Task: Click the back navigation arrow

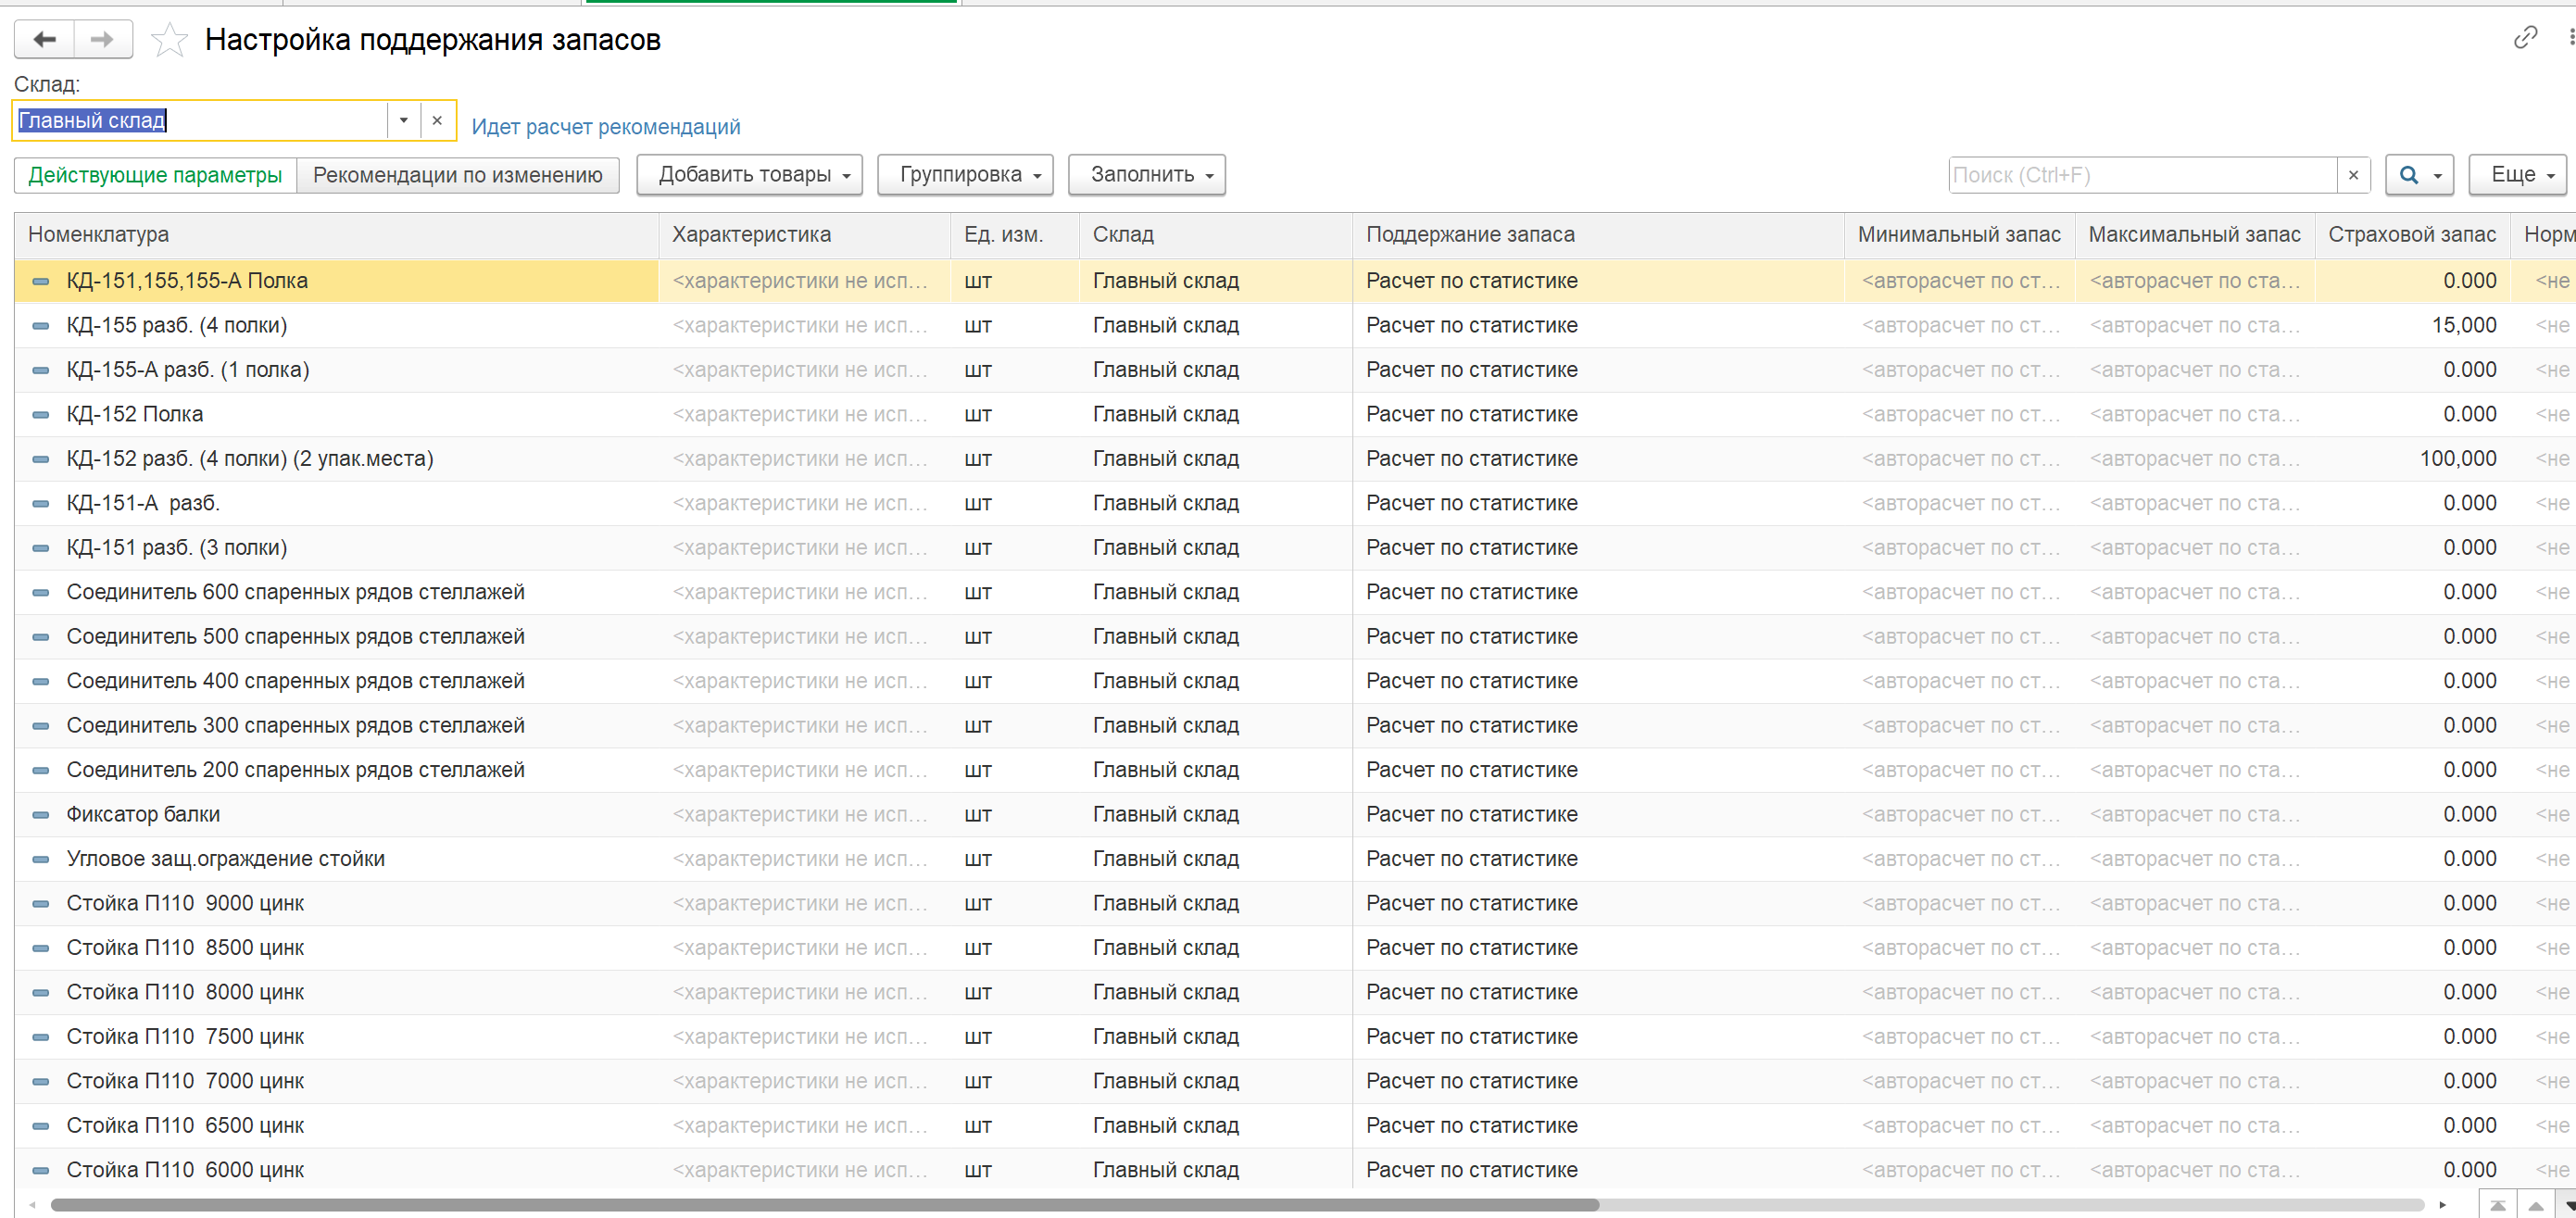Action: [x=44, y=39]
